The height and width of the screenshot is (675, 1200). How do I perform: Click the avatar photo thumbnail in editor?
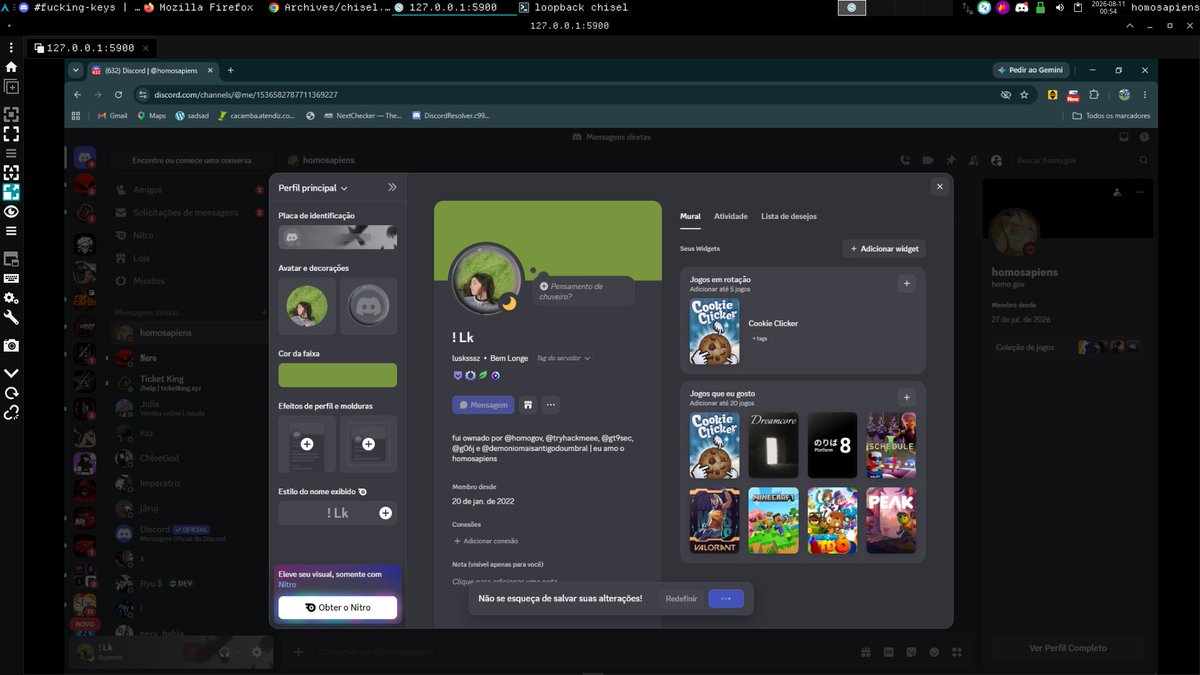click(x=307, y=306)
